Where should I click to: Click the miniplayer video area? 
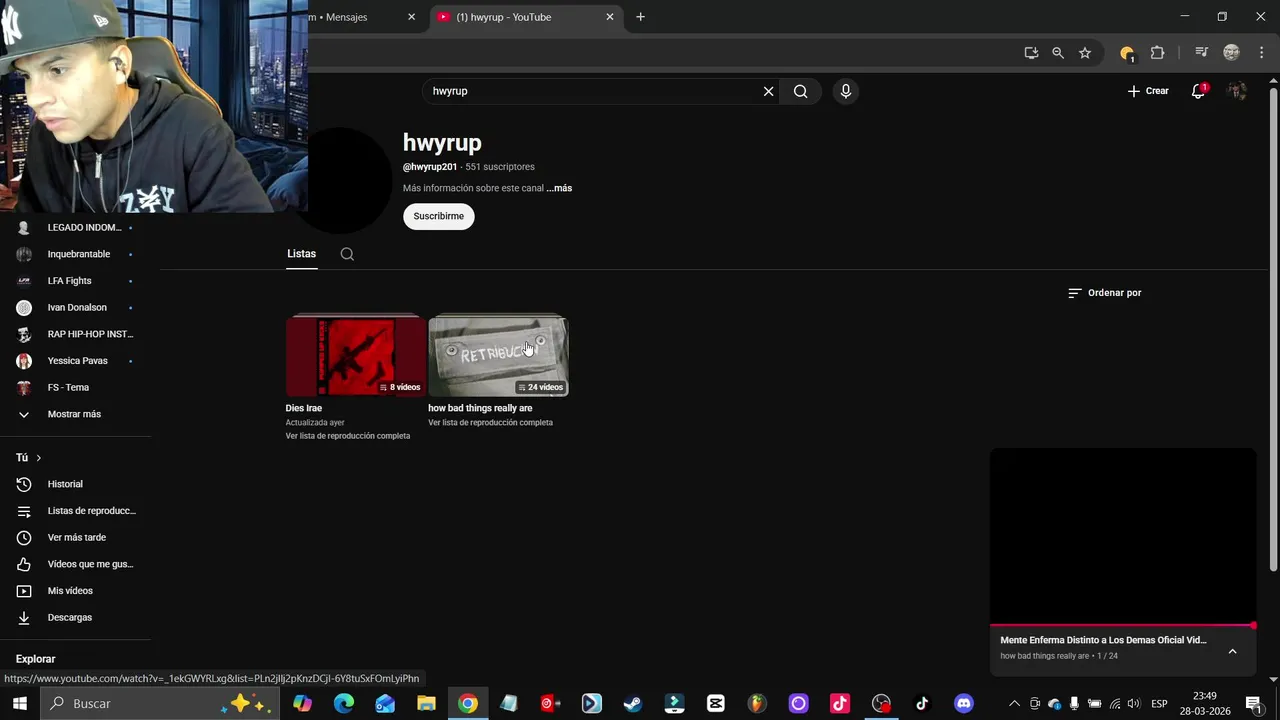(x=1122, y=536)
